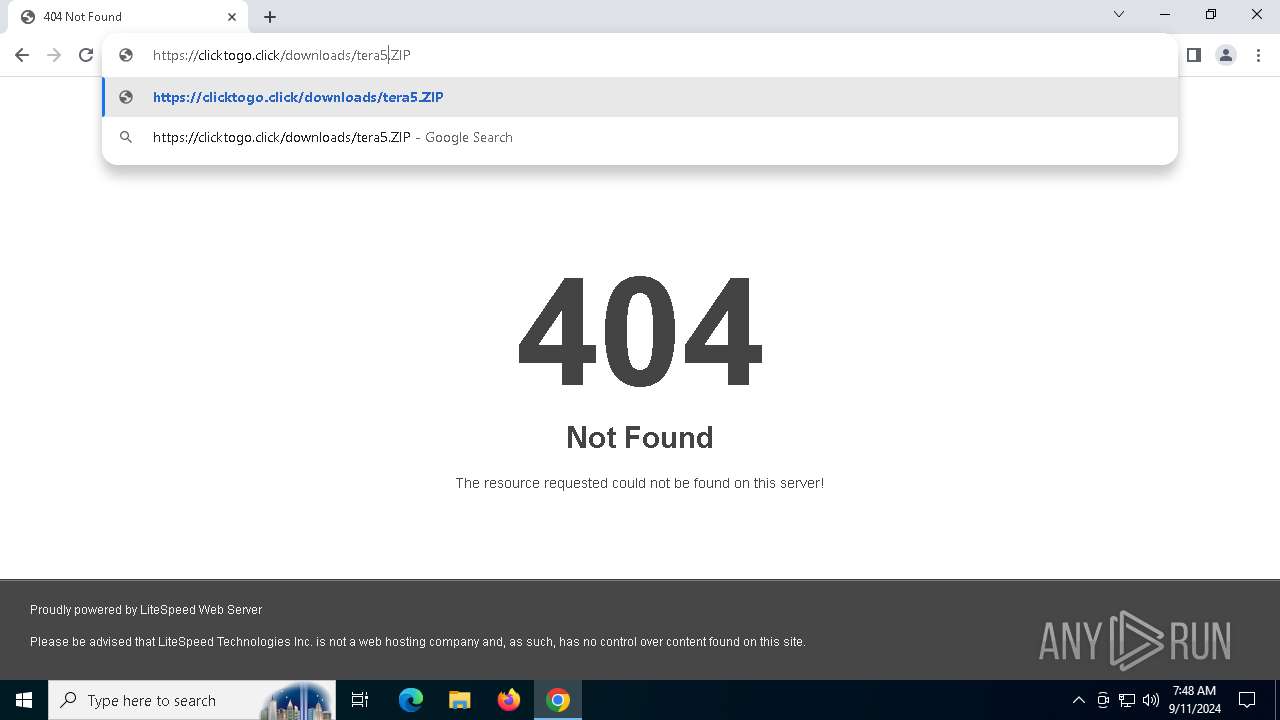This screenshot has height=720, width=1280.
Task: Open the side panel button
Action: [1193, 55]
